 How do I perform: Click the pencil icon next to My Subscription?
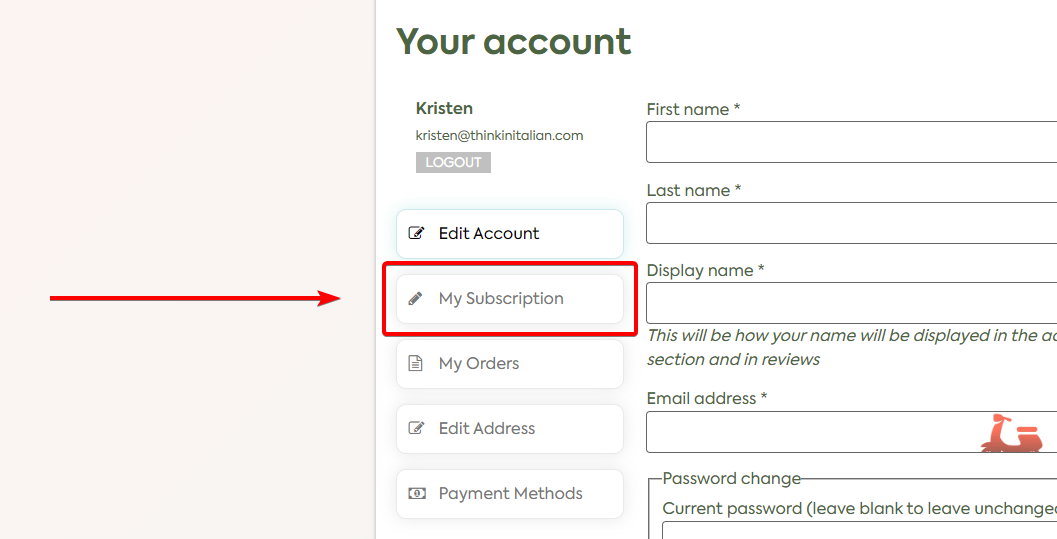(x=416, y=299)
